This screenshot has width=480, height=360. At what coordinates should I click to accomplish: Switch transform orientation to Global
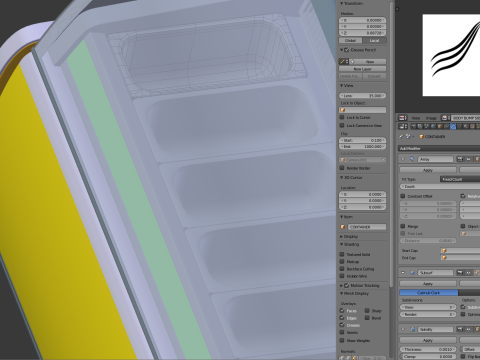pos(351,40)
